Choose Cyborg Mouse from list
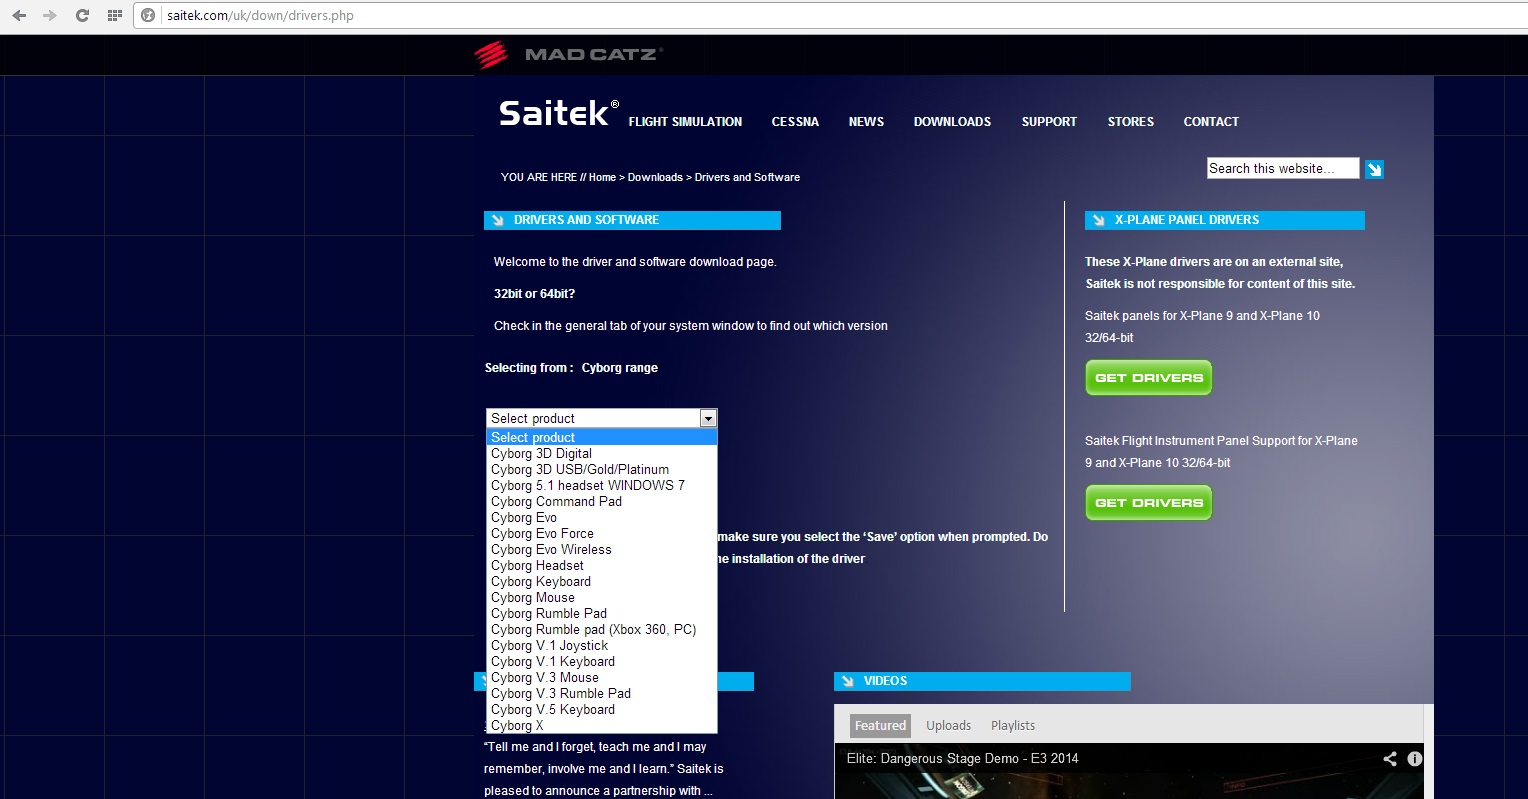 [x=602, y=597]
